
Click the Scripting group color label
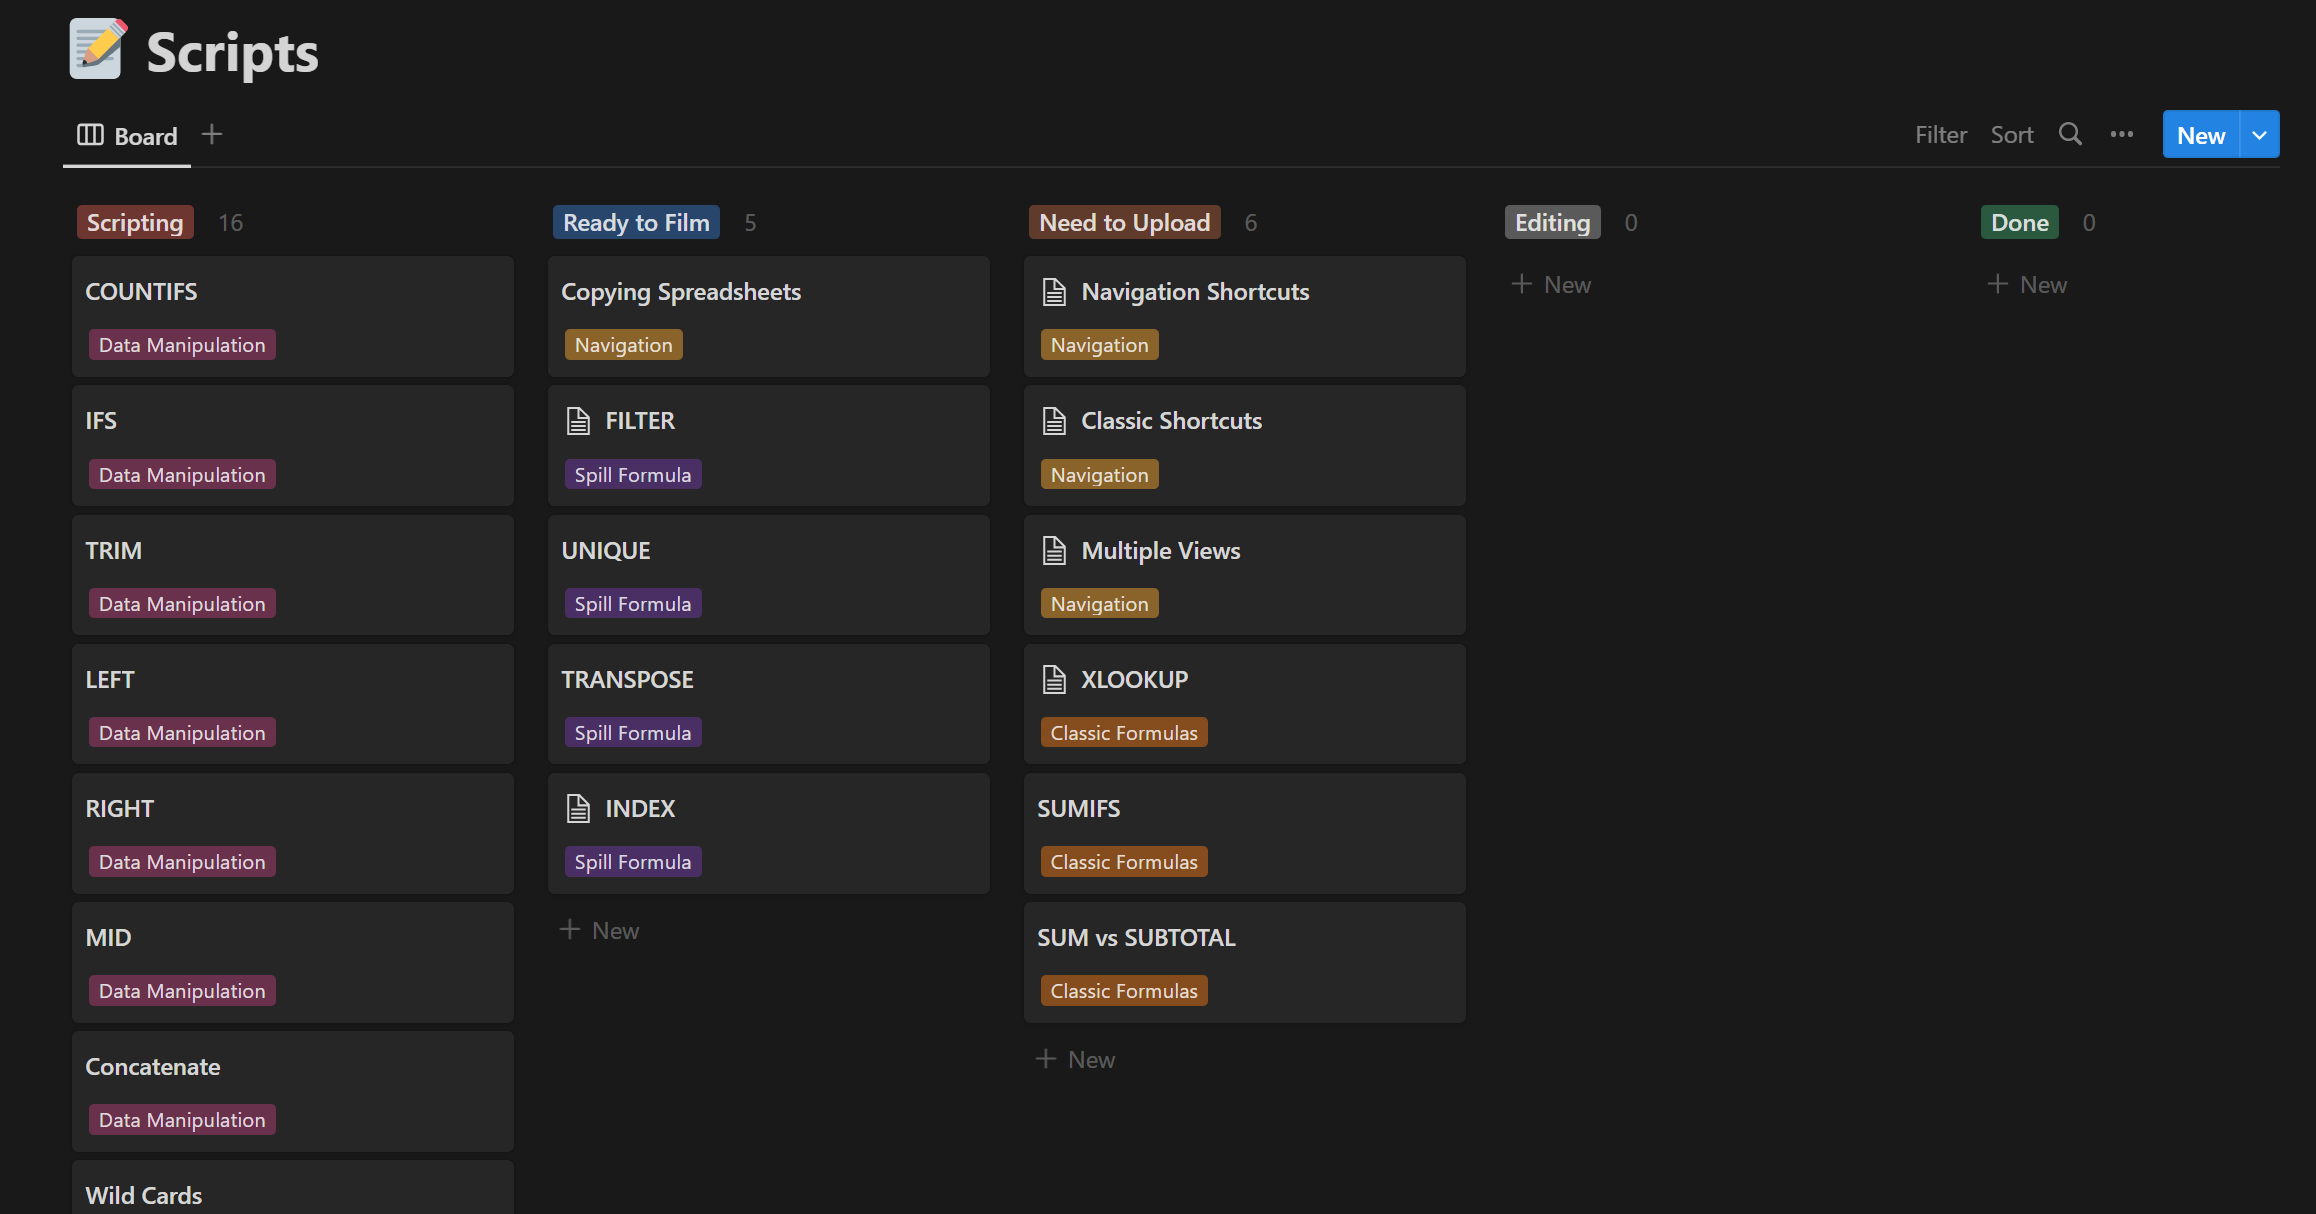click(135, 223)
